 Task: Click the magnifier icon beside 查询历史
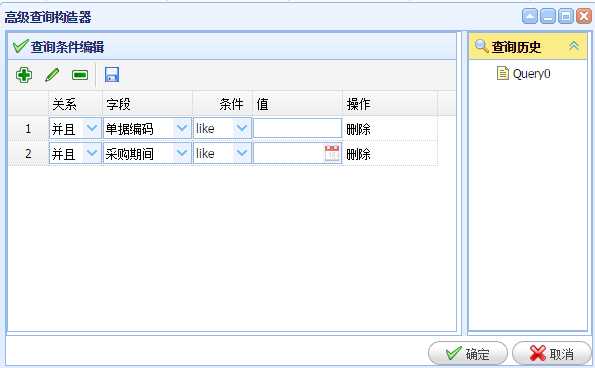[481, 46]
